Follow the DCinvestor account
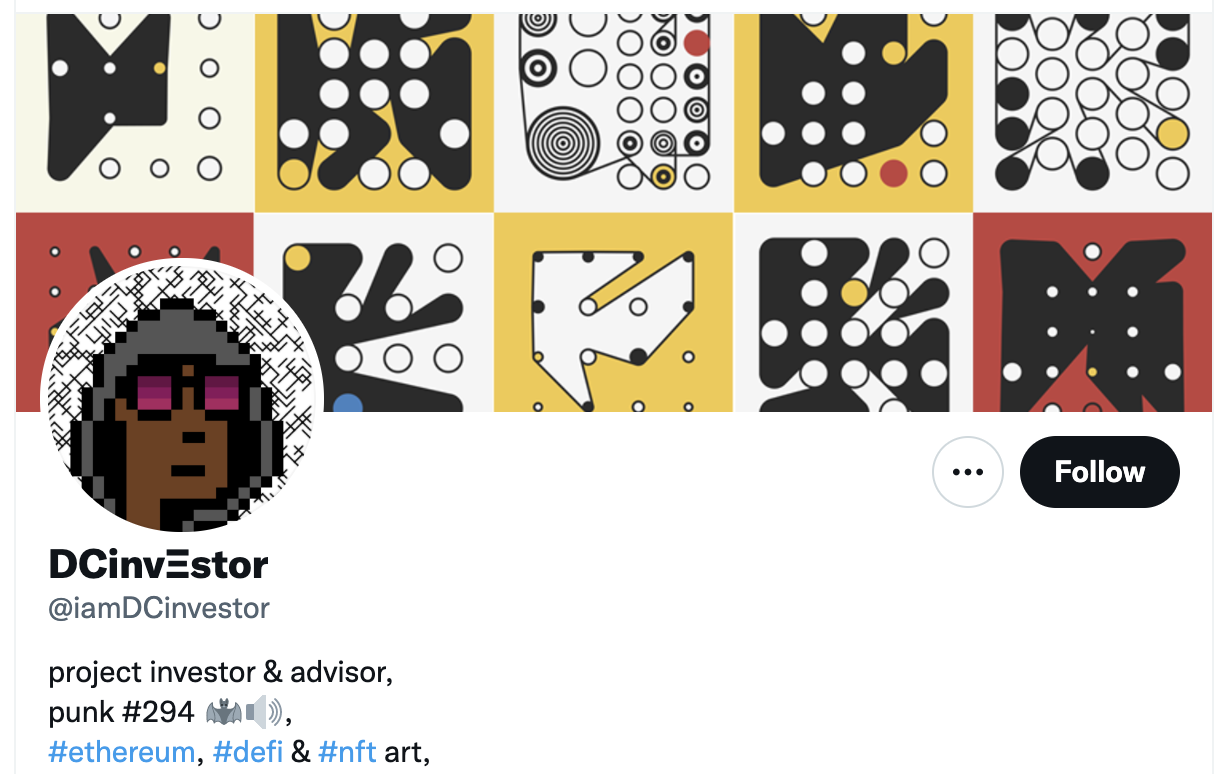Viewport: 1214px width, 774px height. tap(1099, 472)
